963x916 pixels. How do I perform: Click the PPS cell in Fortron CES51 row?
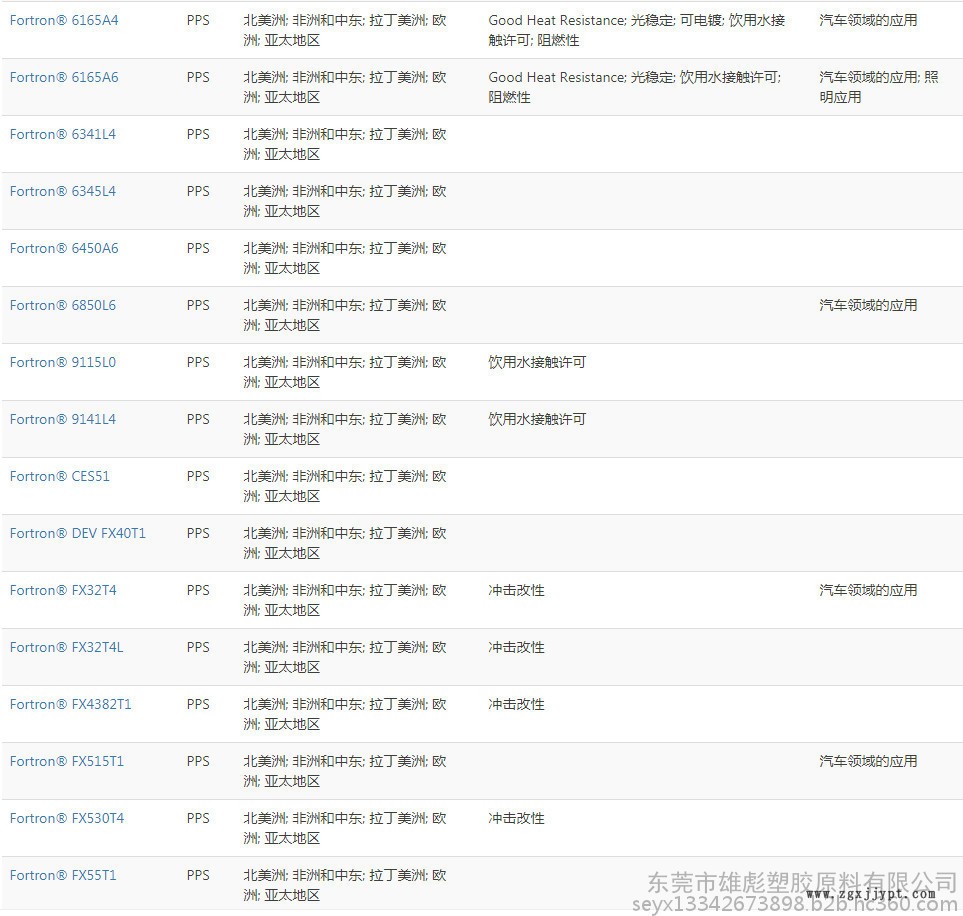pyautogui.click(x=198, y=476)
